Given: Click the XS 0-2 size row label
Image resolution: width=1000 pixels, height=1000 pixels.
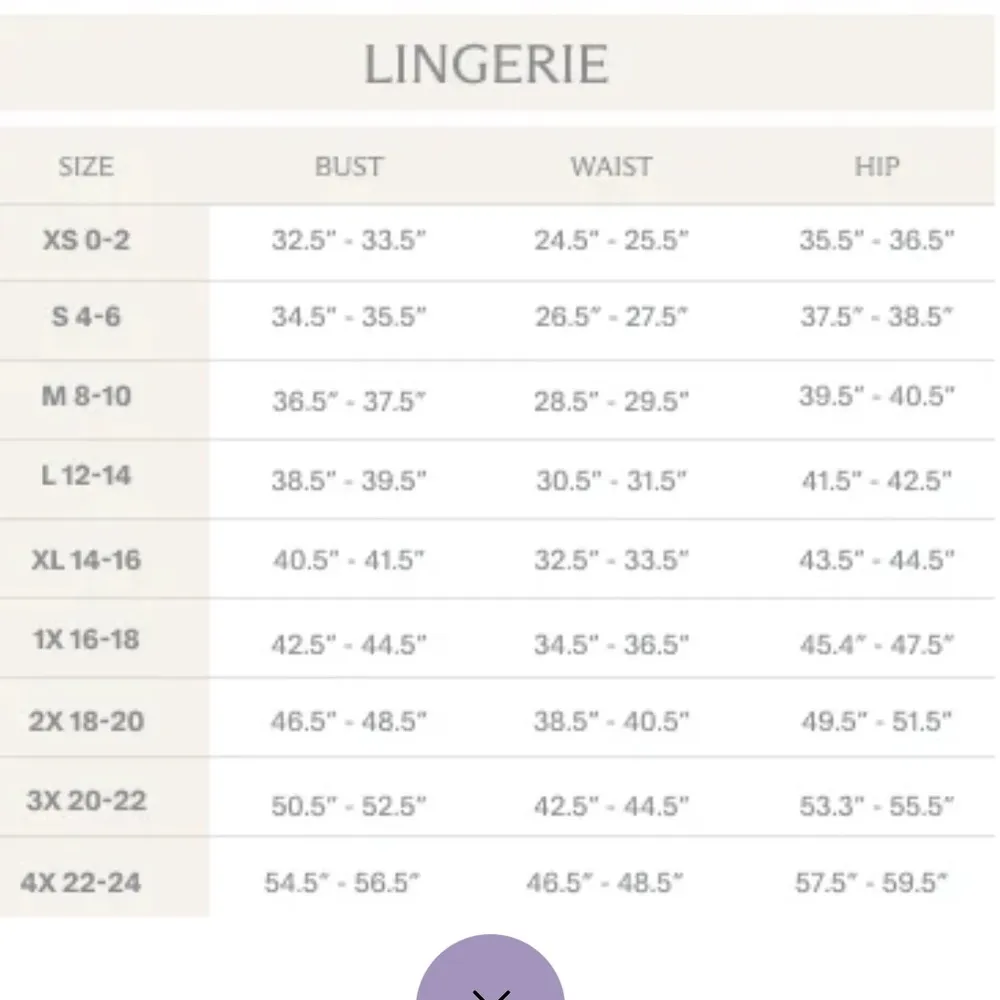Looking at the screenshot, I should 85,241.
